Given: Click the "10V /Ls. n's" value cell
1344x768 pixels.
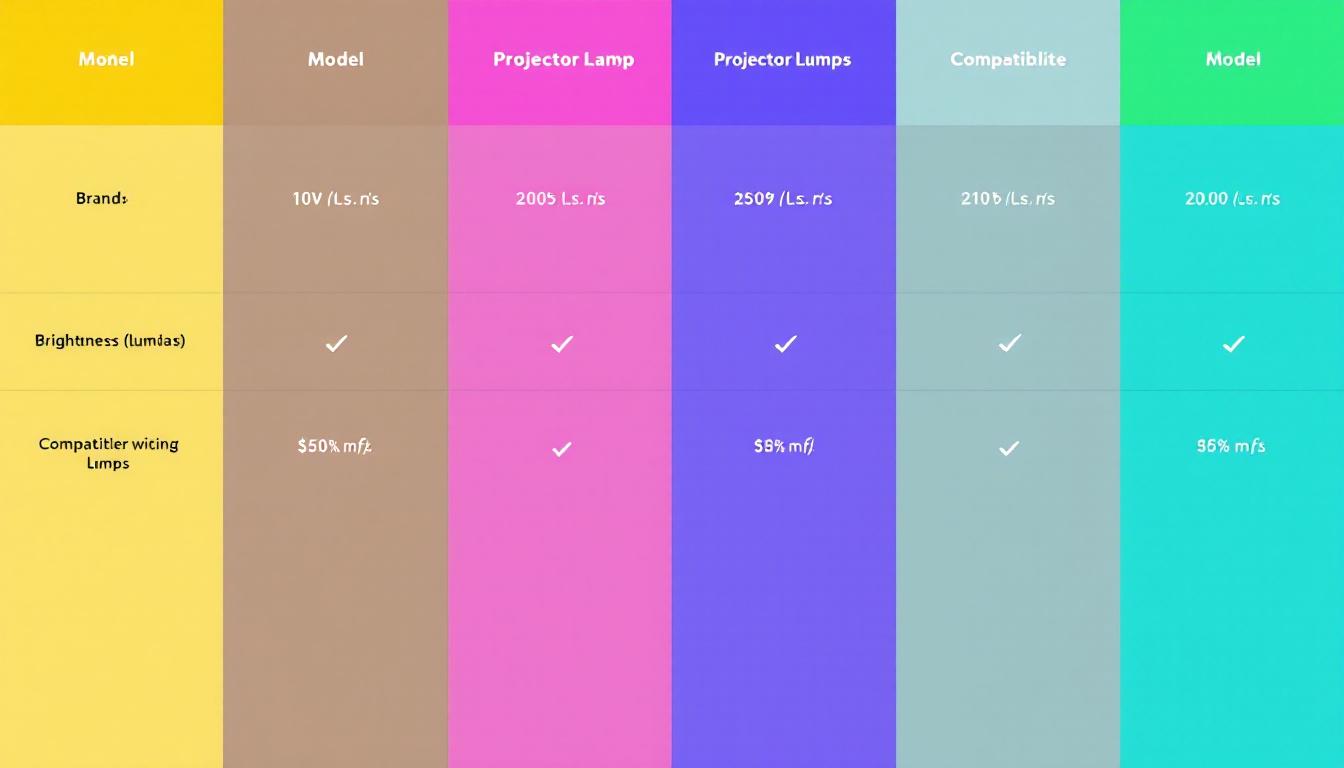Looking at the screenshot, I should pyautogui.click(x=336, y=199).
